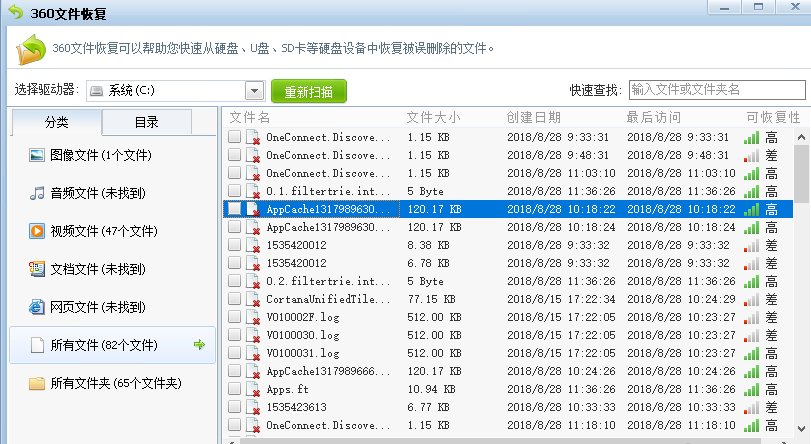
Task: Switch to the 分类 tab
Action: click(56, 122)
